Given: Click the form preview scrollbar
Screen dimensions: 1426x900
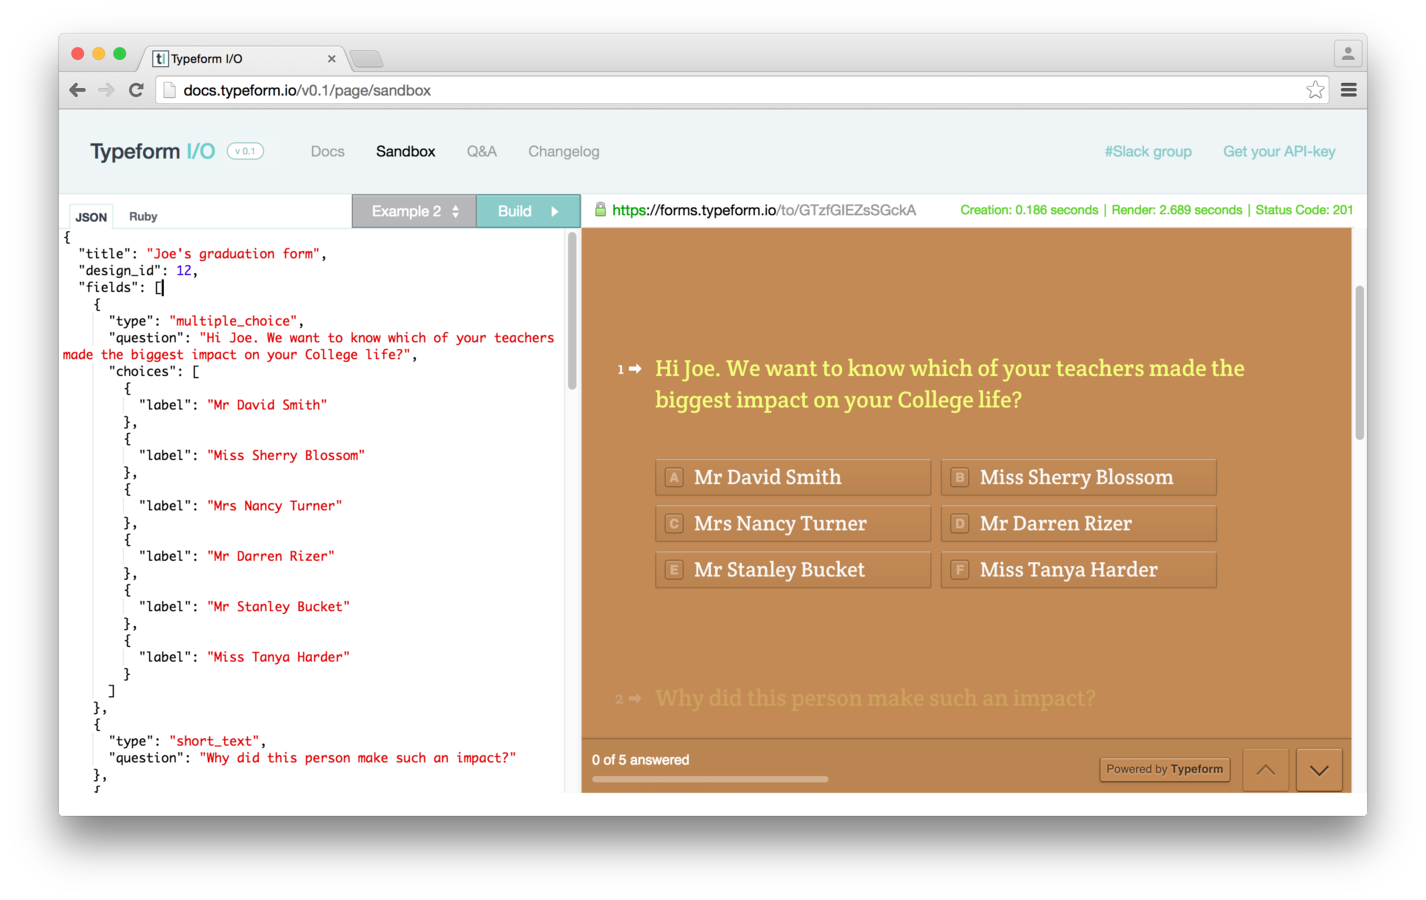Looking at the screenshot, I should point(1359,362).
